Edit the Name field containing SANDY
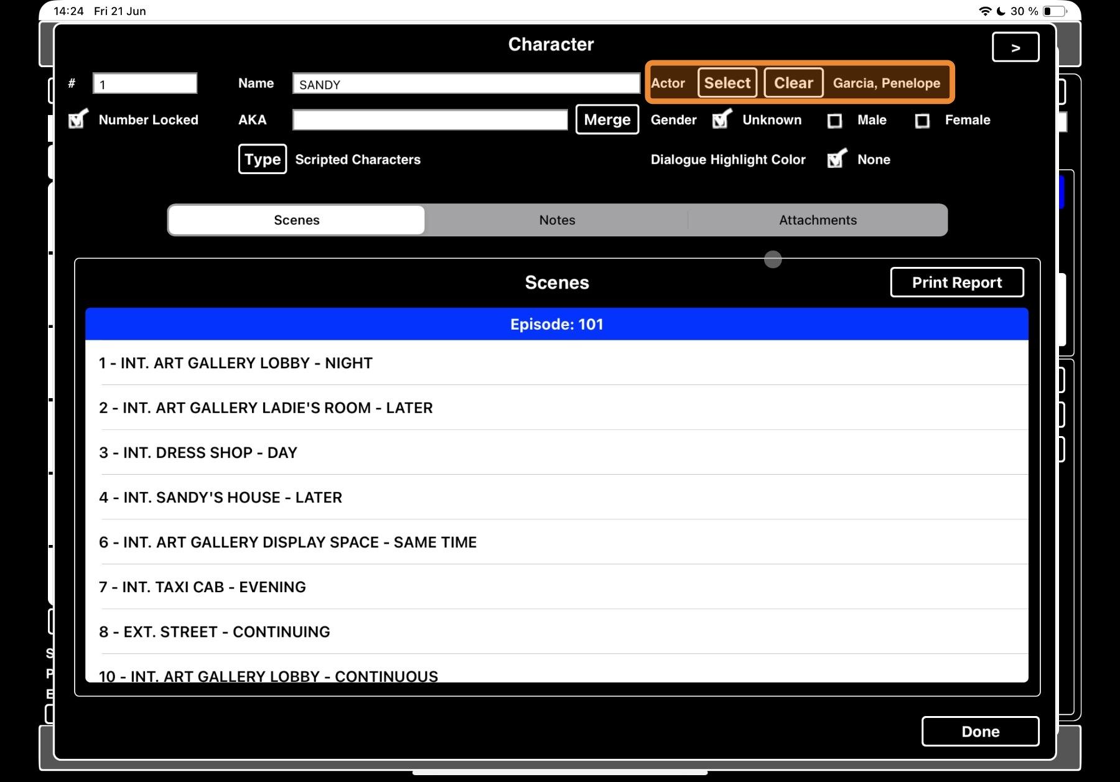 [x=466, y=84]
